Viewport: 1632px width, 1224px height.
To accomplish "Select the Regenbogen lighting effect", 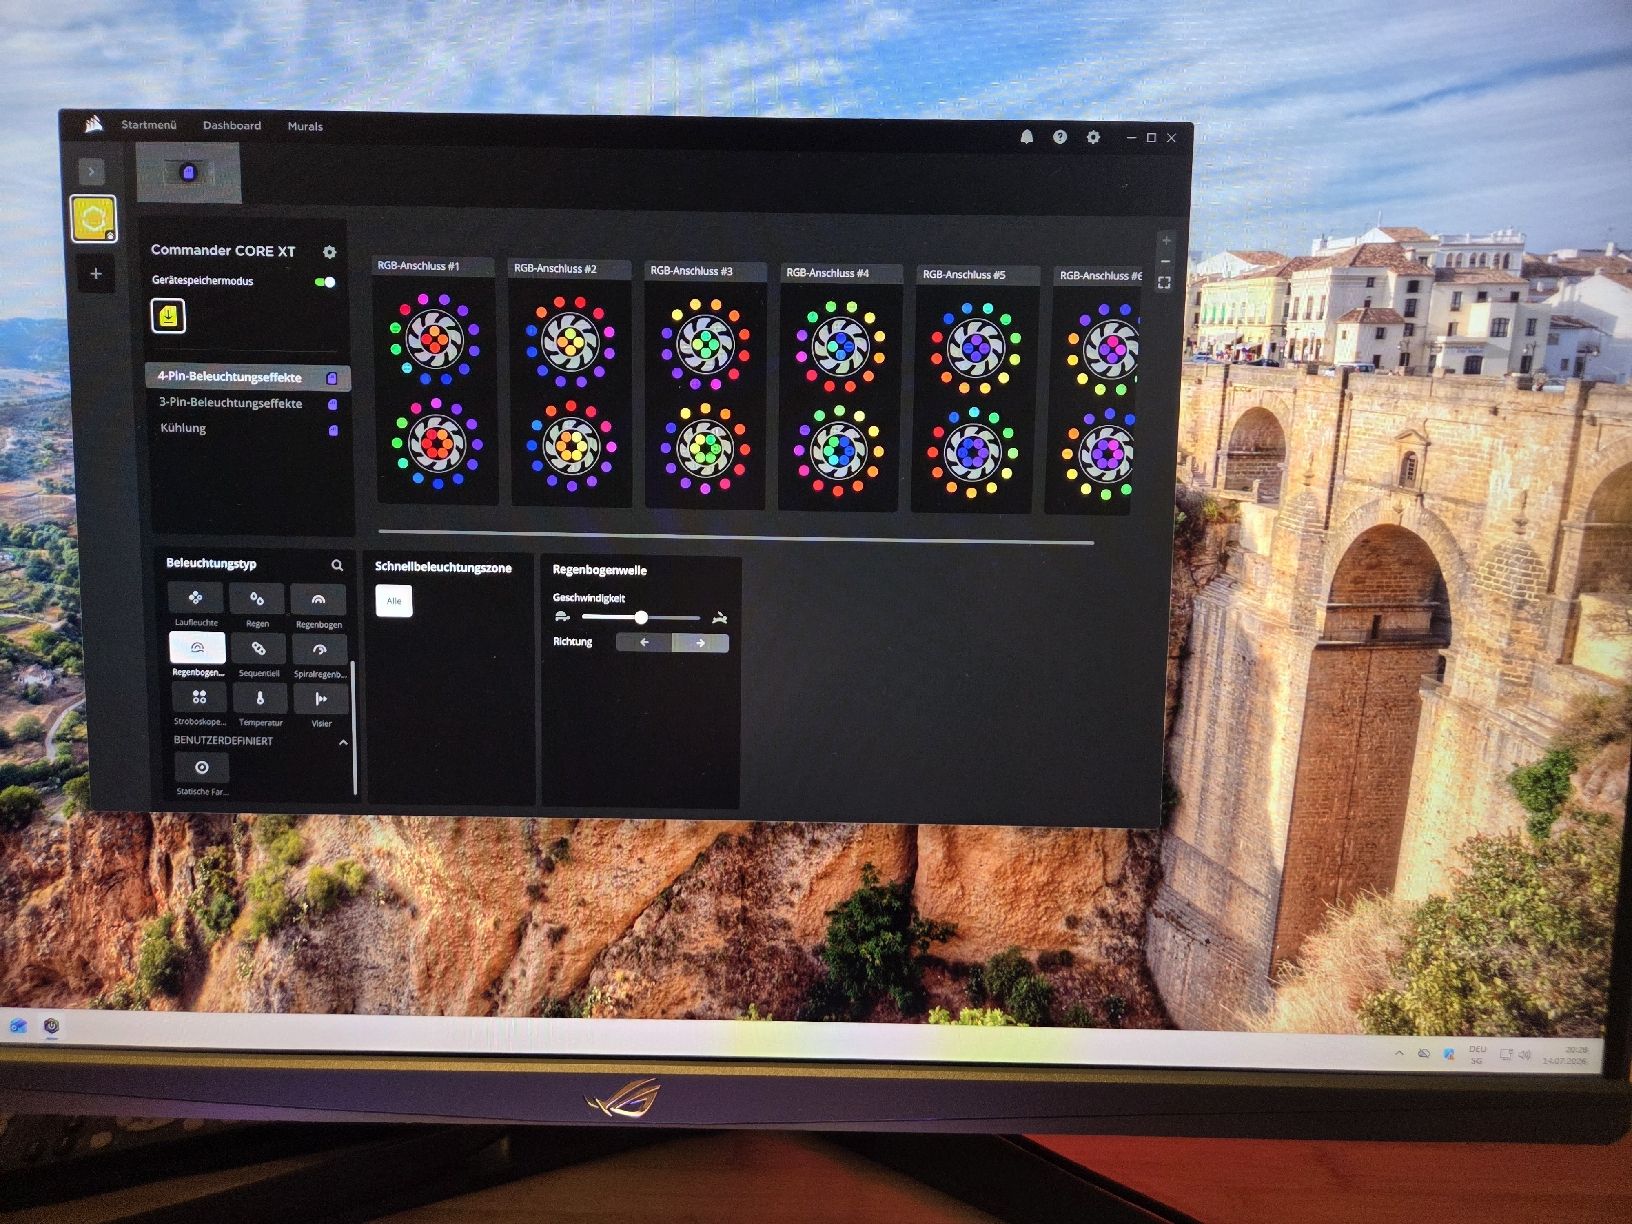I will pos(318,600).
